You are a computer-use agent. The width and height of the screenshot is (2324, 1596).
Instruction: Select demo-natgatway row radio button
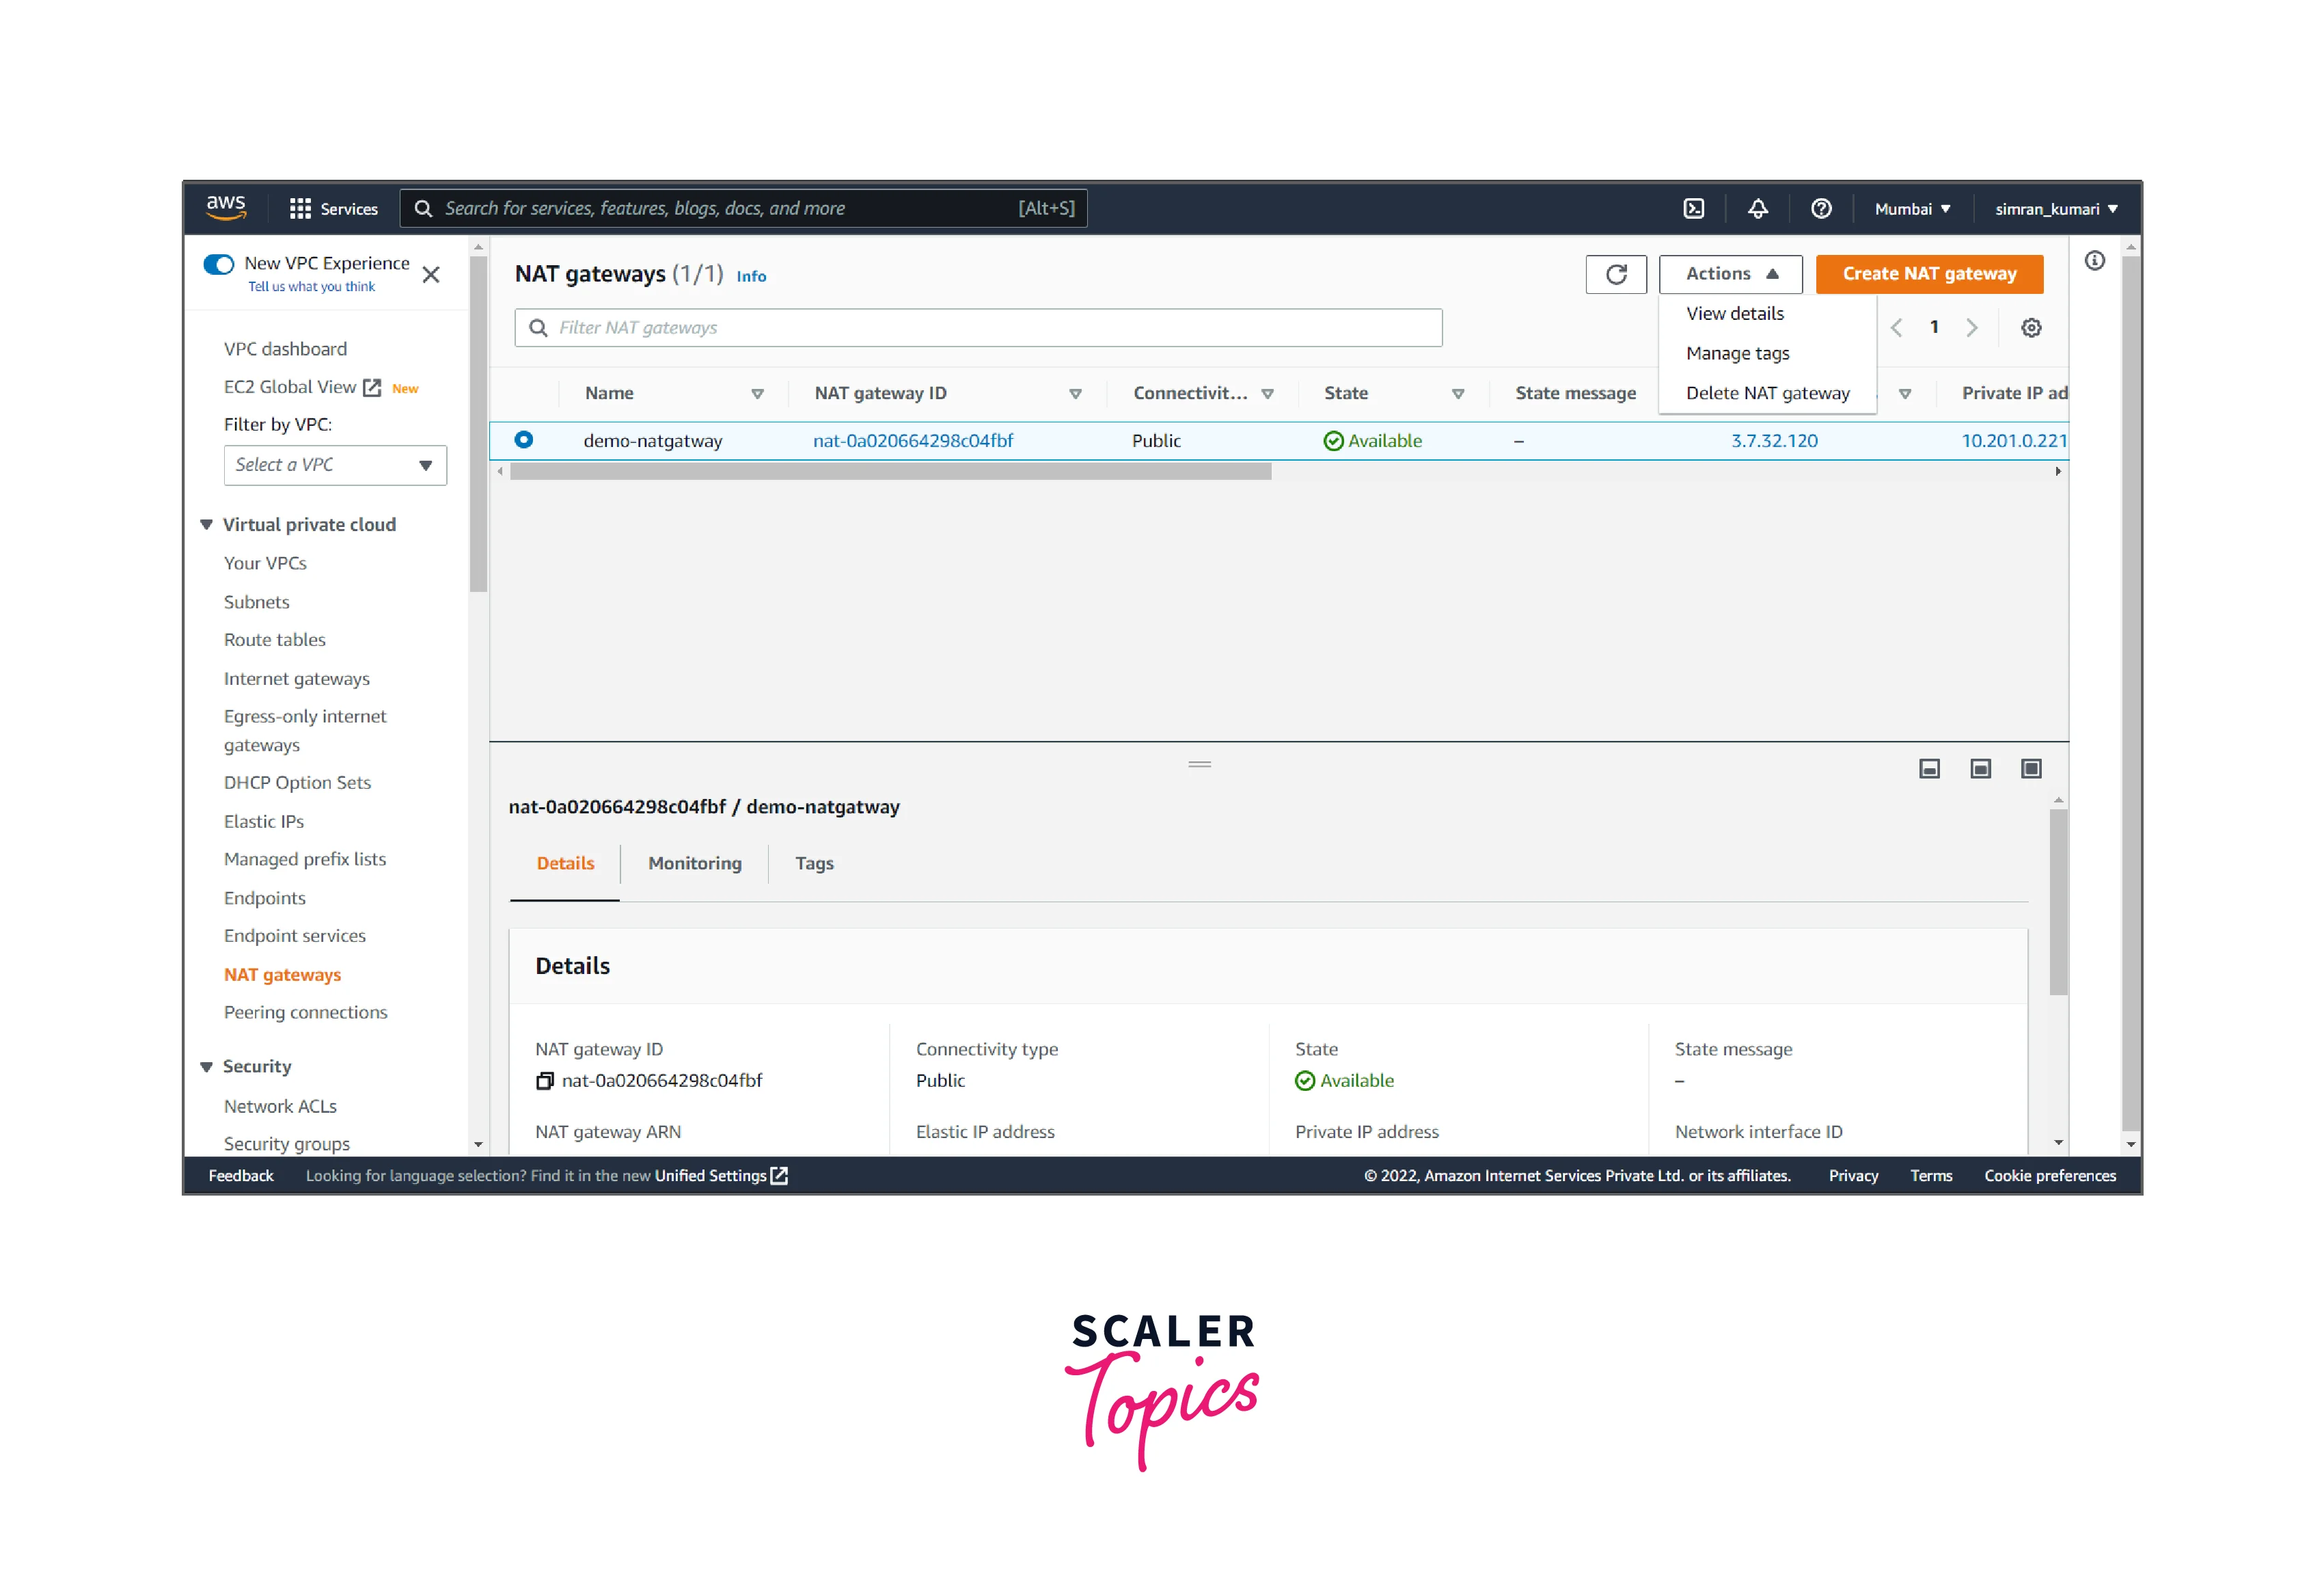523,440
